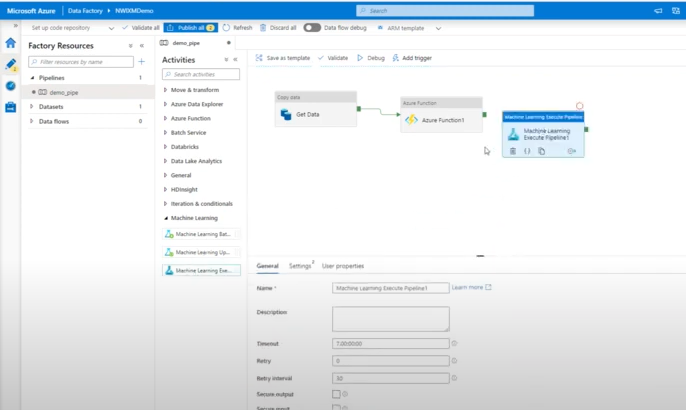Image resolution: width=686 pixels, height=410 pixels.
Task: Click the switch directory icon top right
Action: point(676,11)
